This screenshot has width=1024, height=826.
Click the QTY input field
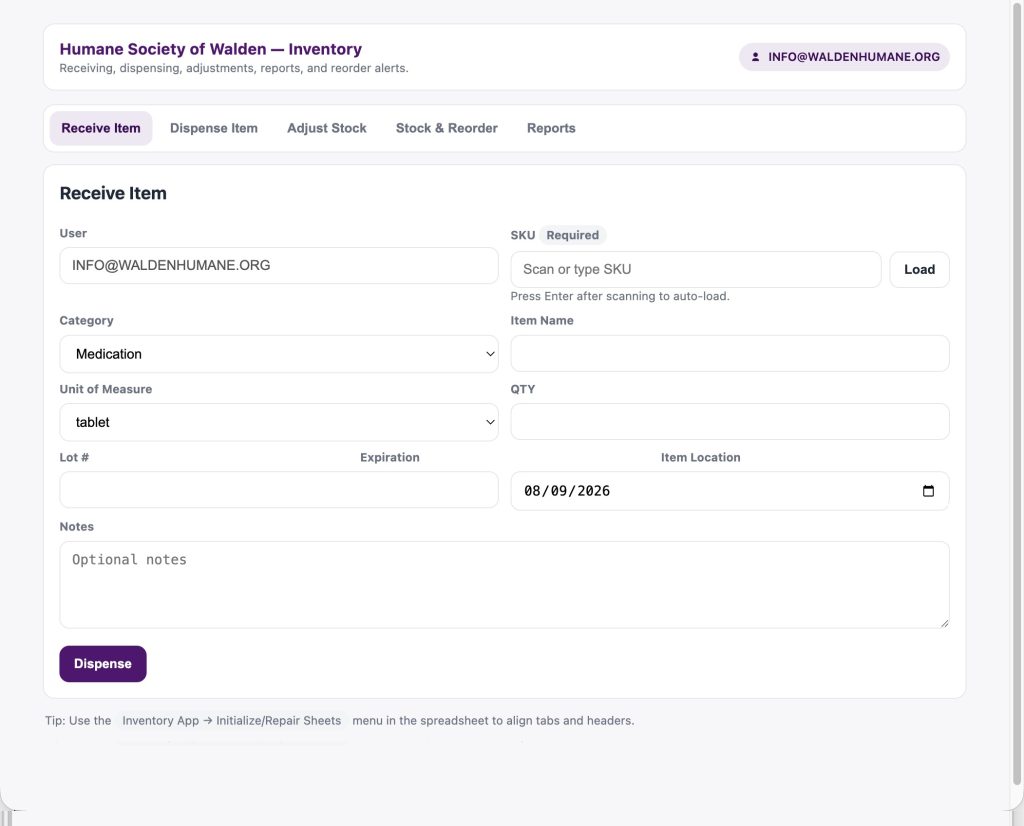click(729, 421)
